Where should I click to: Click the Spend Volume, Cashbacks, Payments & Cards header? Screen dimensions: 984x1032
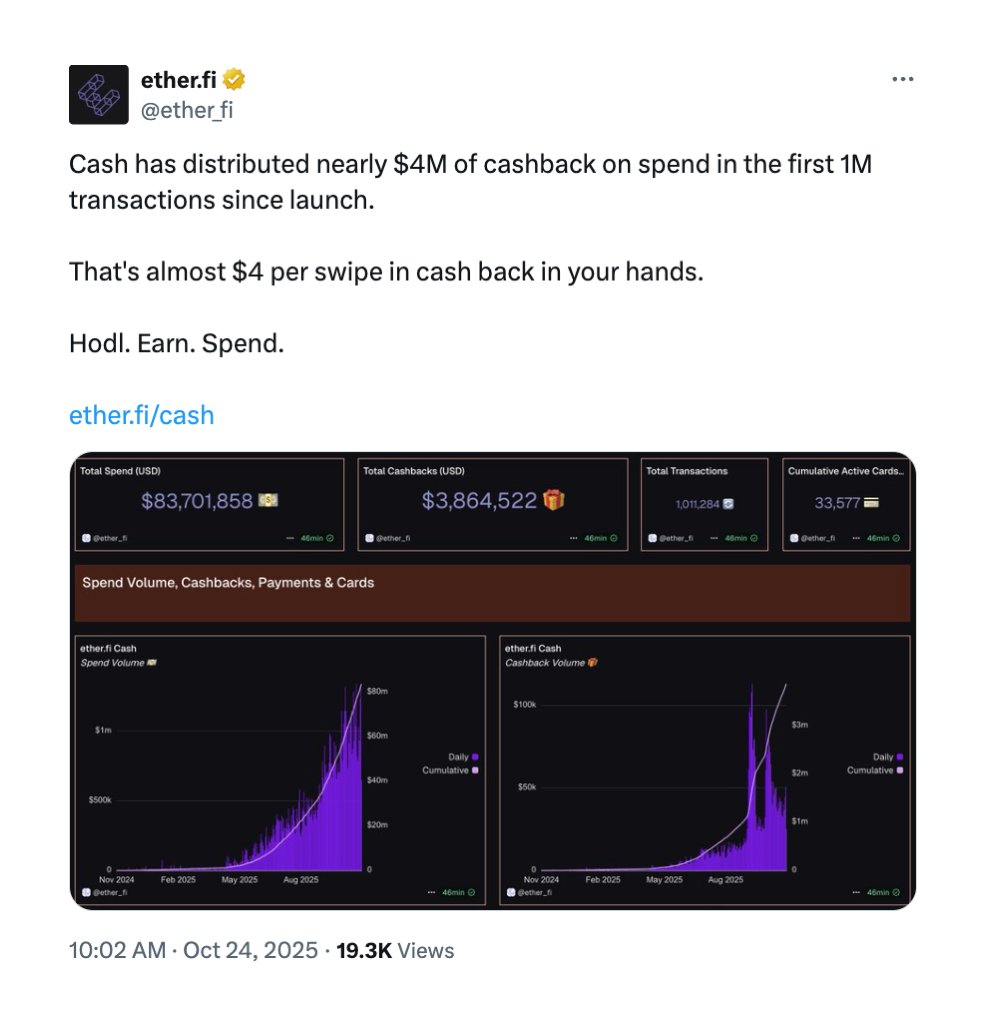click(x=228, y=583)
